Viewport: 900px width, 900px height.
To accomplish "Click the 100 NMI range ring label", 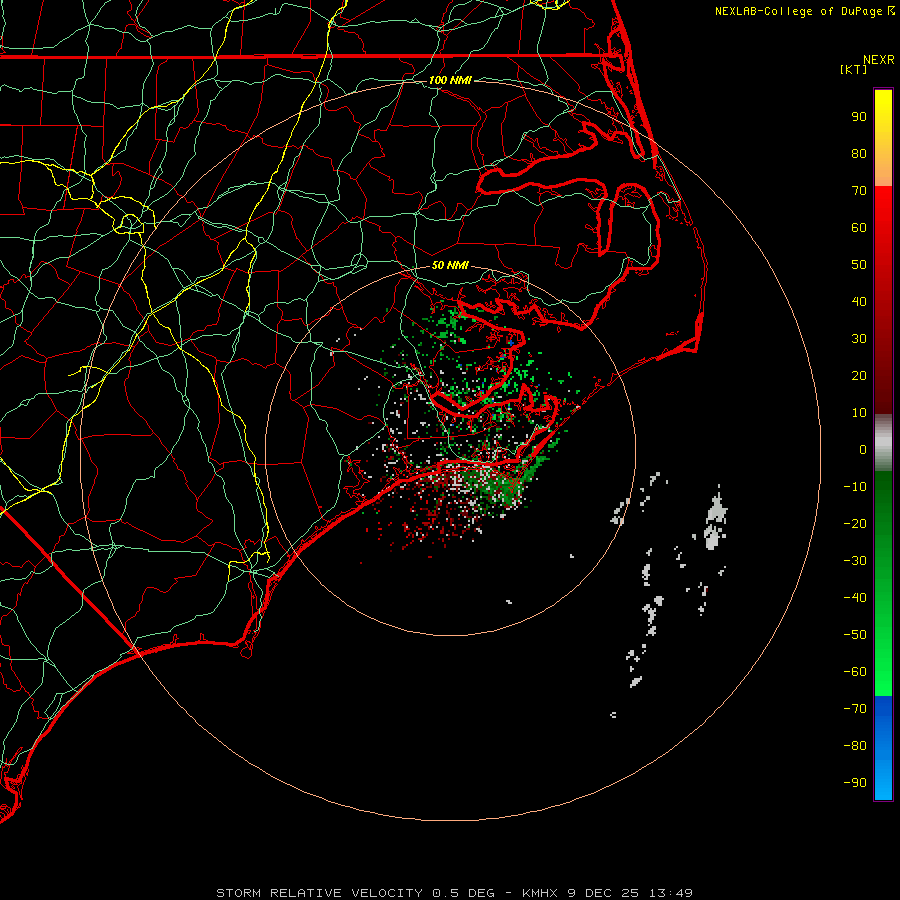I will tap(450, 80).
